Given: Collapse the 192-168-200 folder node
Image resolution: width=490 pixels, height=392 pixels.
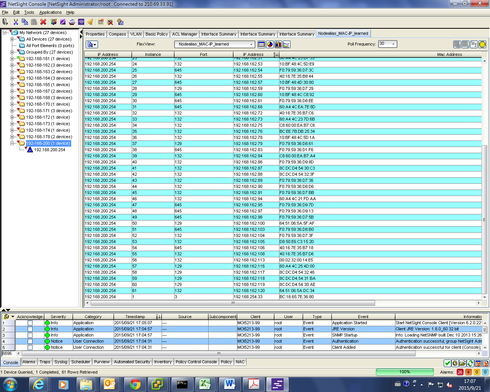Looking at the screenshot, I should click(x=12, y=143).
